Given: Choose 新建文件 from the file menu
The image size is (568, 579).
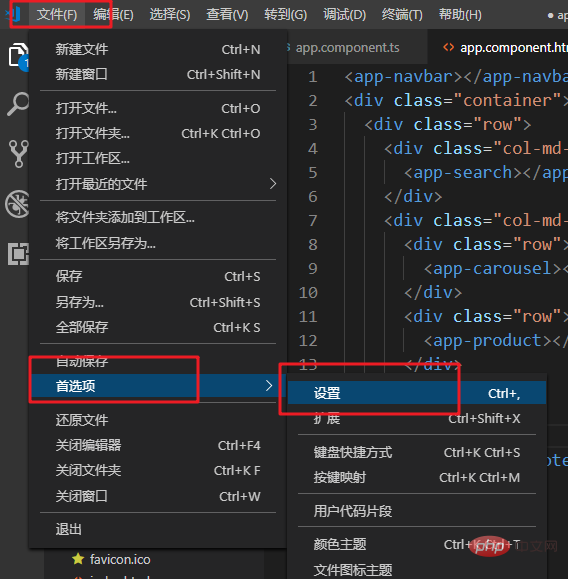Looking at the screenshot, I should (158, 49).
